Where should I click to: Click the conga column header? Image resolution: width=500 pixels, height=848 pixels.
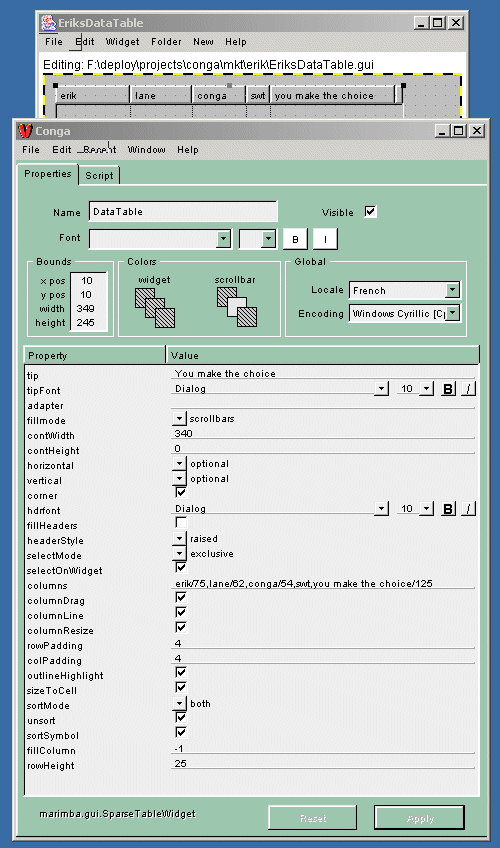tap(219, 96)
